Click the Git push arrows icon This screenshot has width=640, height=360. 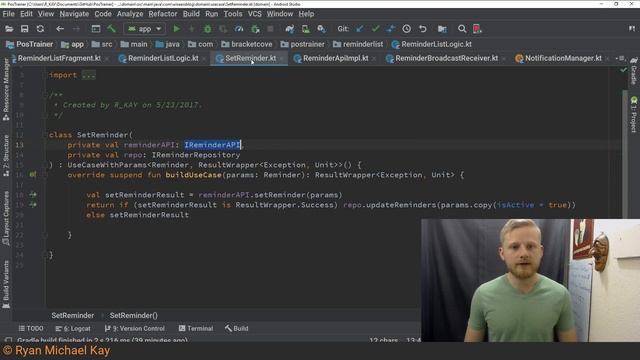point(391,29)
